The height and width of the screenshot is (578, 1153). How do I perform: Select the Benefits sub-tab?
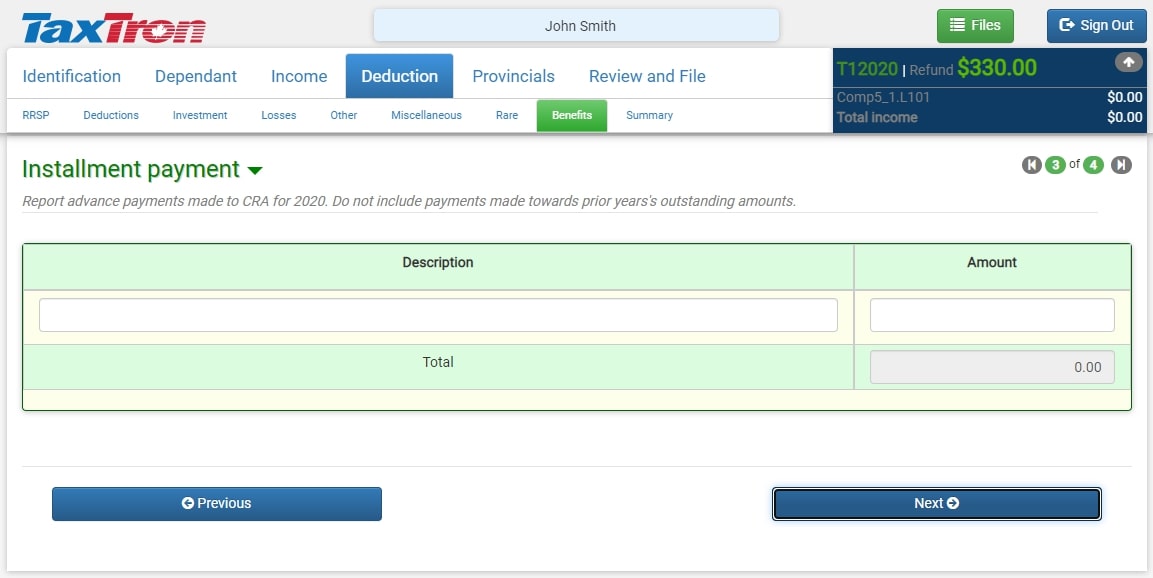(572, 115)
